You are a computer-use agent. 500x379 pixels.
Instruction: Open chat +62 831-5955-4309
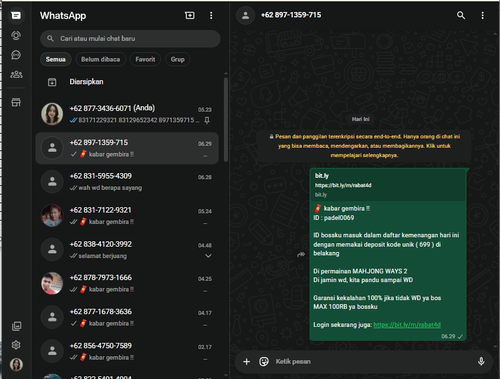click(x=127, y=182)
